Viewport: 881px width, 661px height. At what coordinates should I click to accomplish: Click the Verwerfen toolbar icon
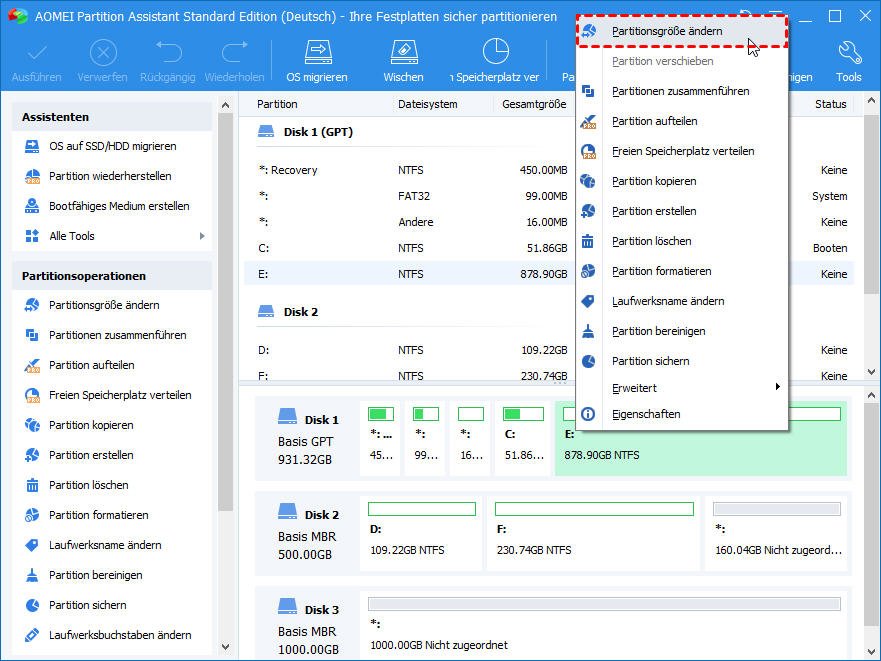(103, 53)
